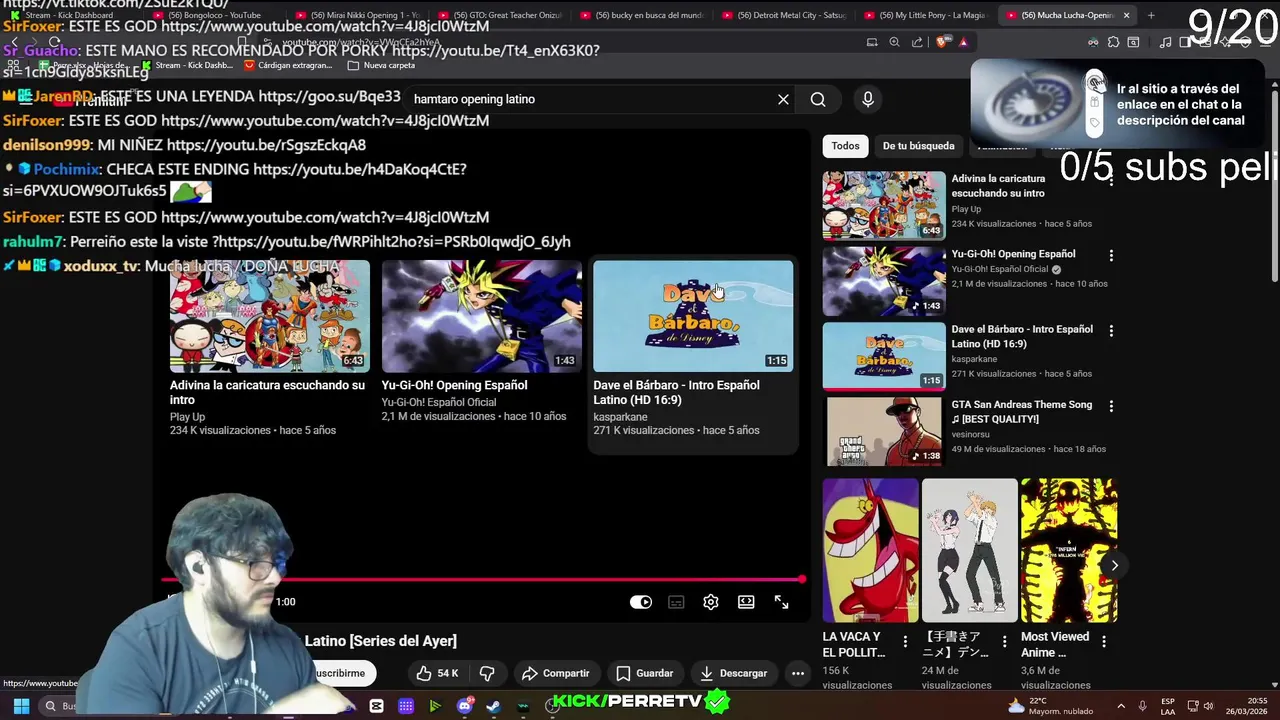The width and height of the screenshot is (1280, 720).
Task: Open GTA San Andreas Theme Song thumbnail
Action: [884, 431]
